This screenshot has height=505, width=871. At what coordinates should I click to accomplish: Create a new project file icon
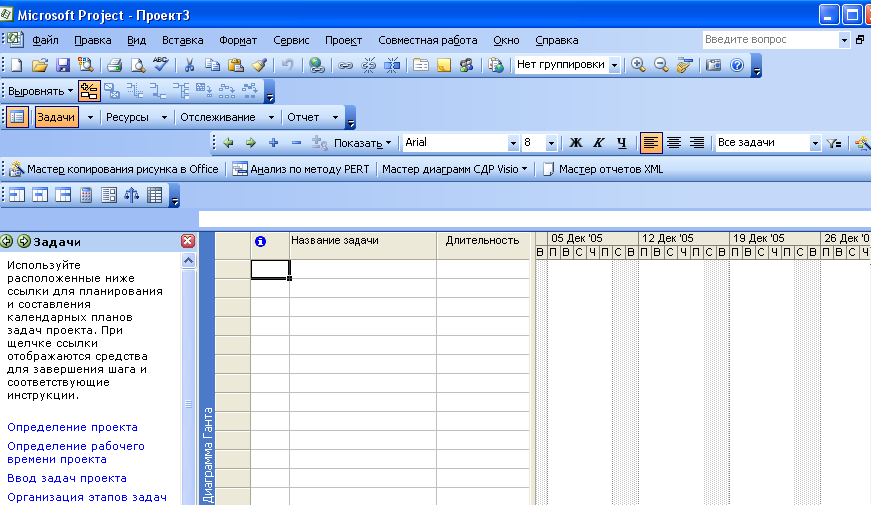pos(17,66)
